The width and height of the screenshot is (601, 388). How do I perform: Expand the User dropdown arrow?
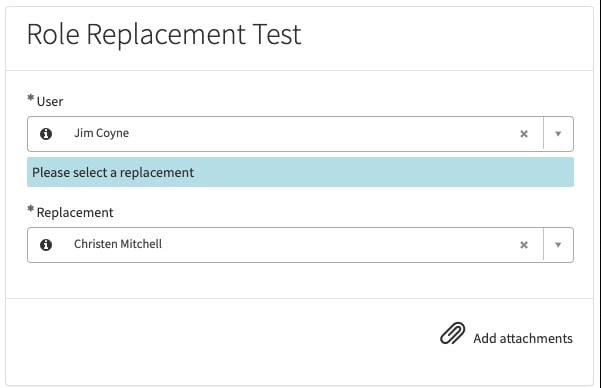tap(558, 134)
